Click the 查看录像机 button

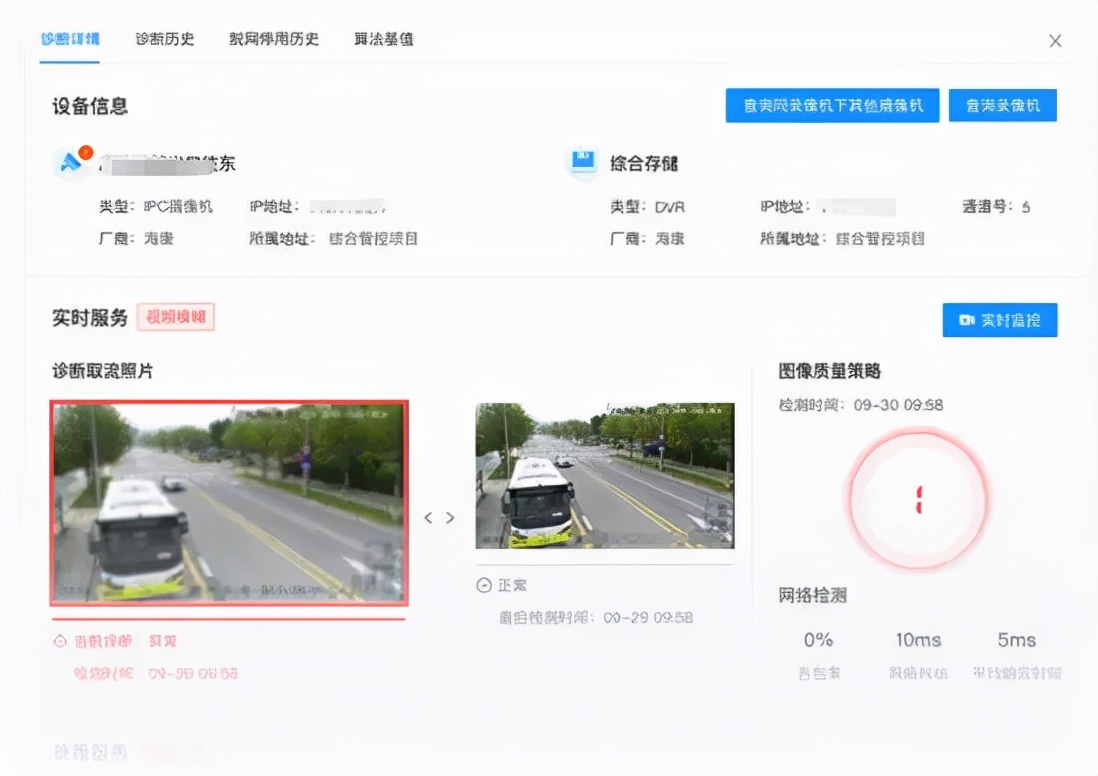click(1003, 106)
